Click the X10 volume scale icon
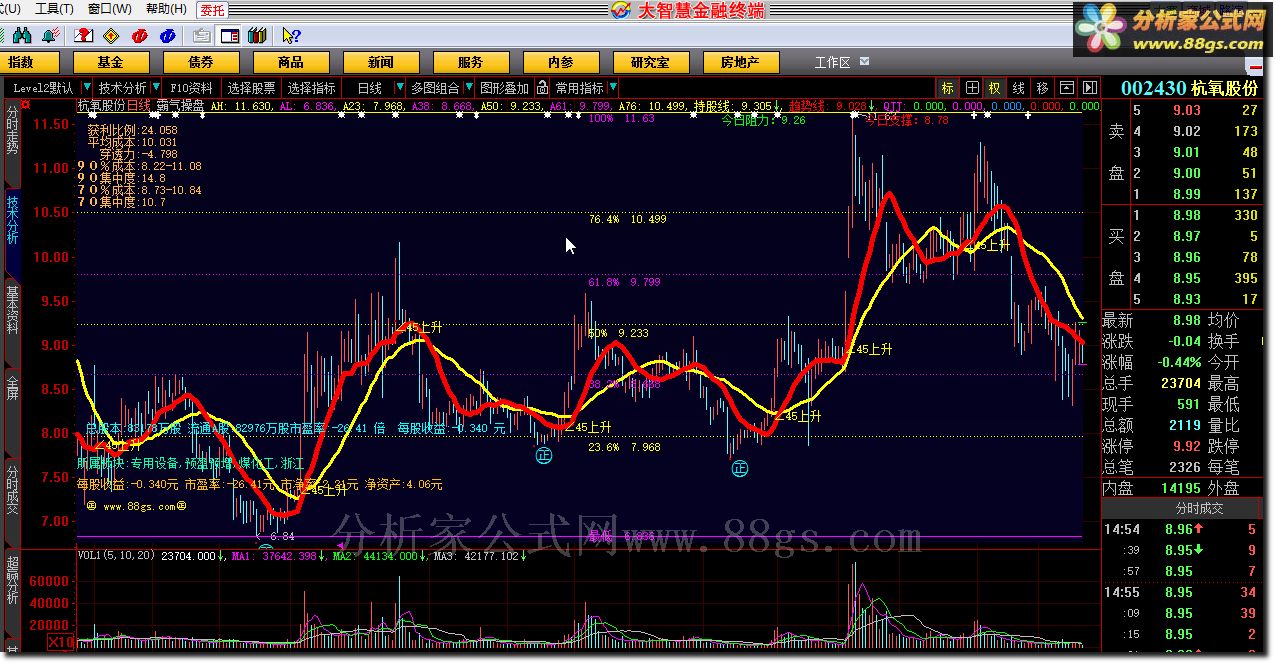 pos(61,641)
